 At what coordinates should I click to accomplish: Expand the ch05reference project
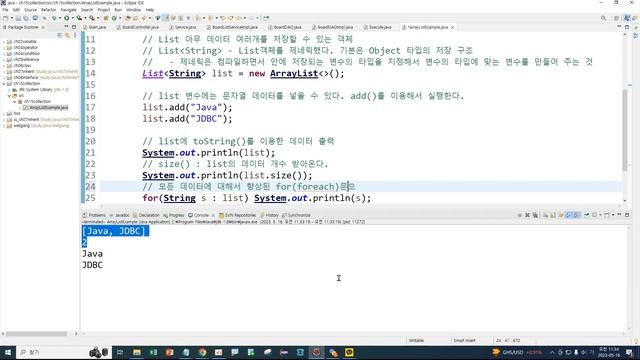(4, 60)
